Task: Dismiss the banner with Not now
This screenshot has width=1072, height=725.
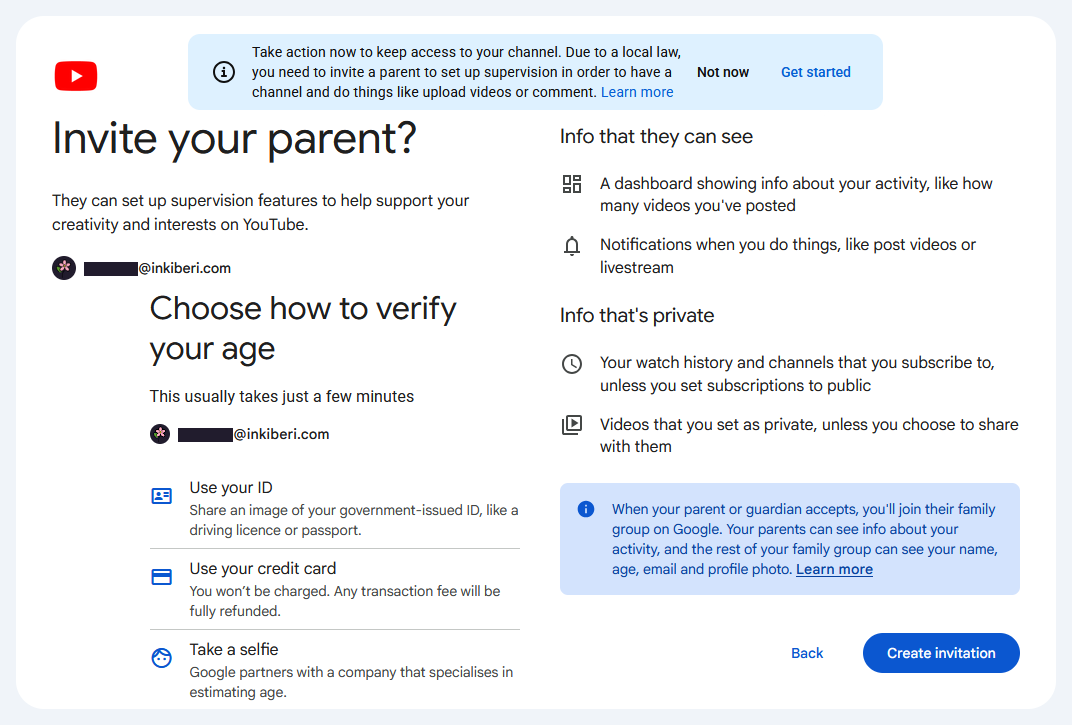Action: pos(723,72)
